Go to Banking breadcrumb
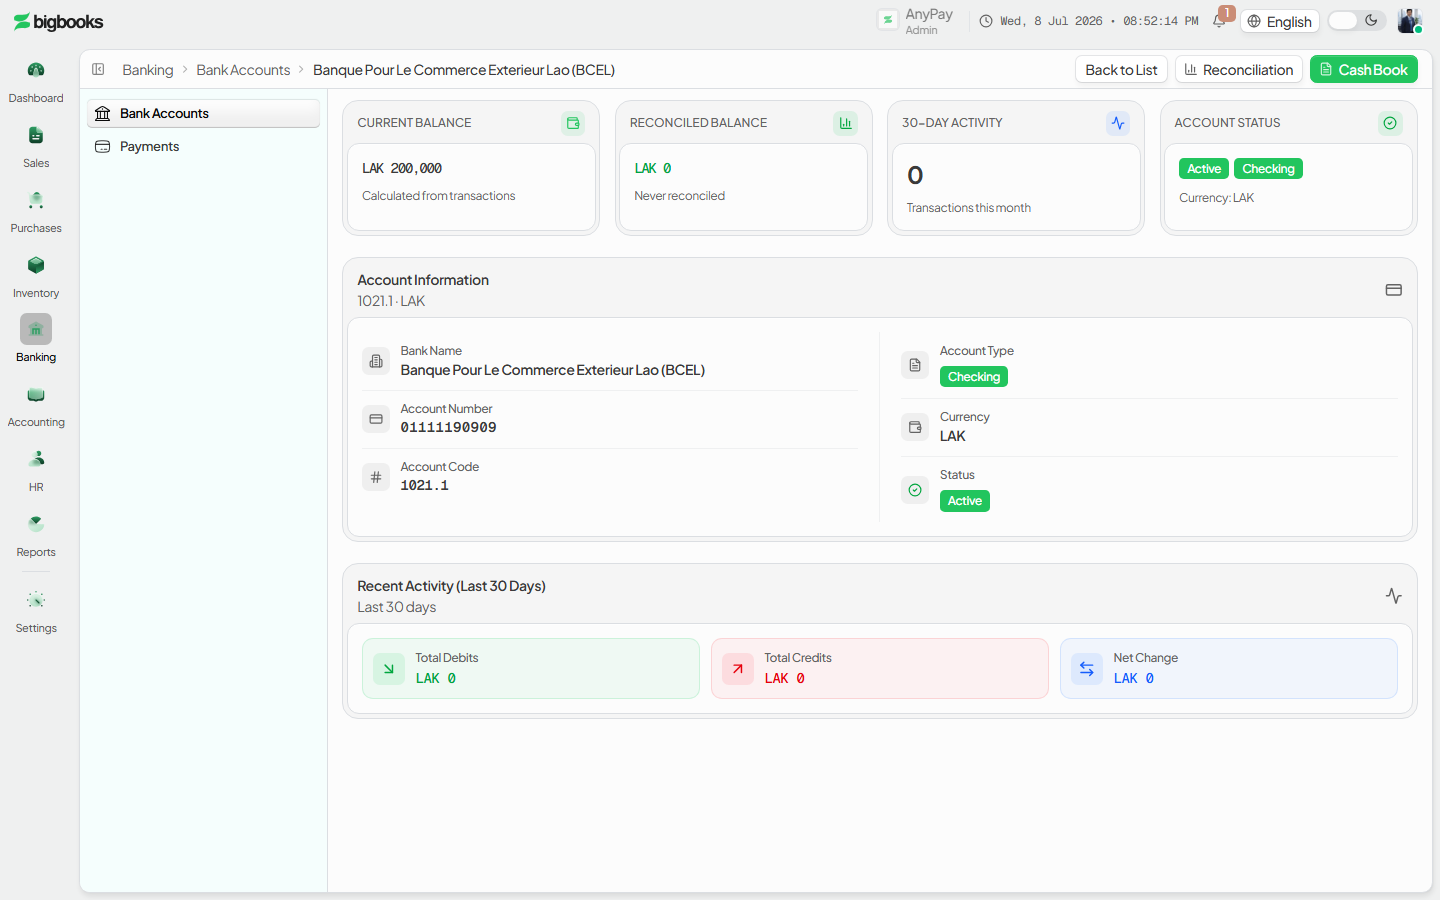The image size is (1440, 900). click(x=148, y=70)
